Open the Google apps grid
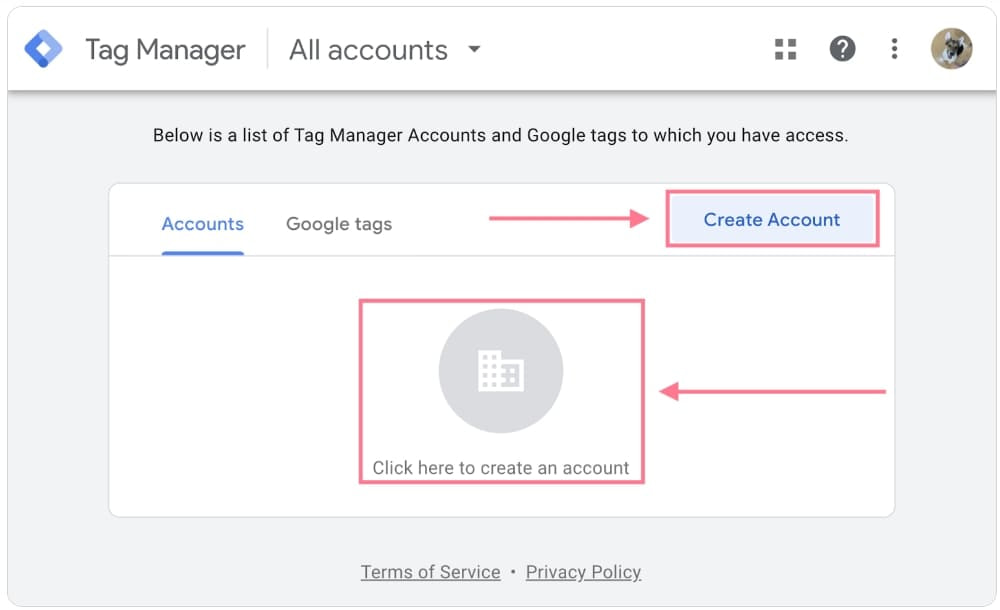The width and height of the screenshot is (1000, 610). [x=785, y=49]
